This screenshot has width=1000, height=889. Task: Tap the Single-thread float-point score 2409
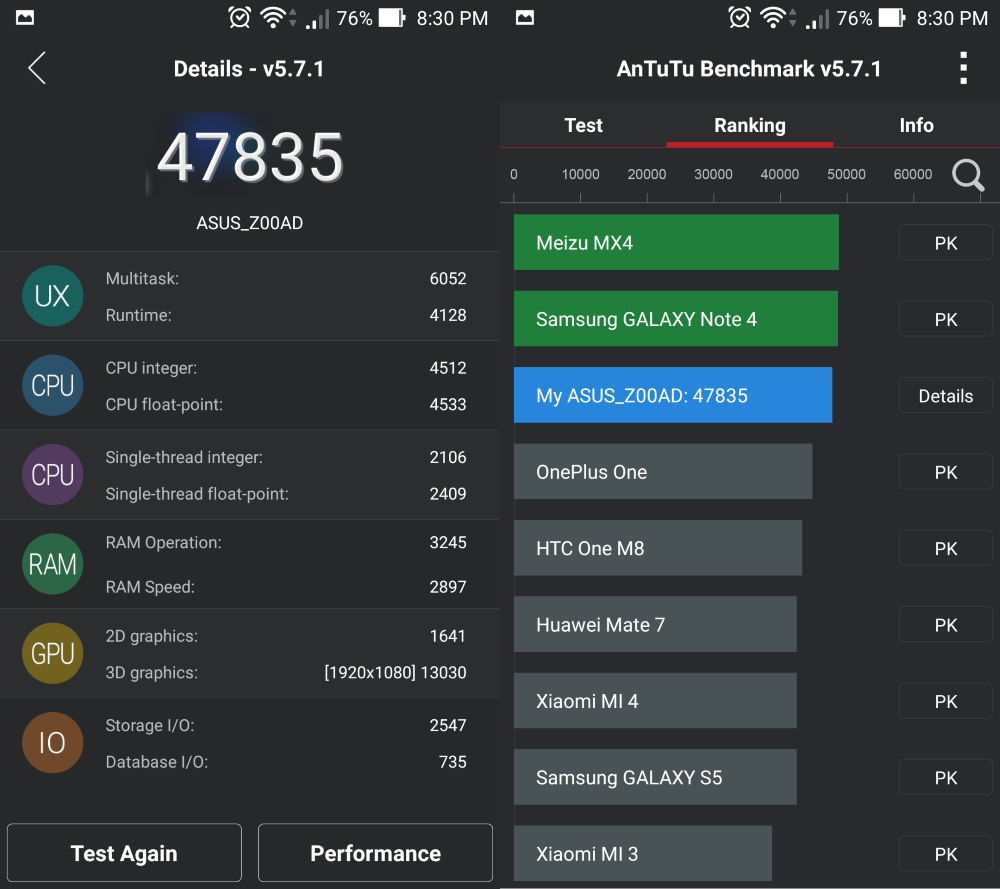(448, 494)
